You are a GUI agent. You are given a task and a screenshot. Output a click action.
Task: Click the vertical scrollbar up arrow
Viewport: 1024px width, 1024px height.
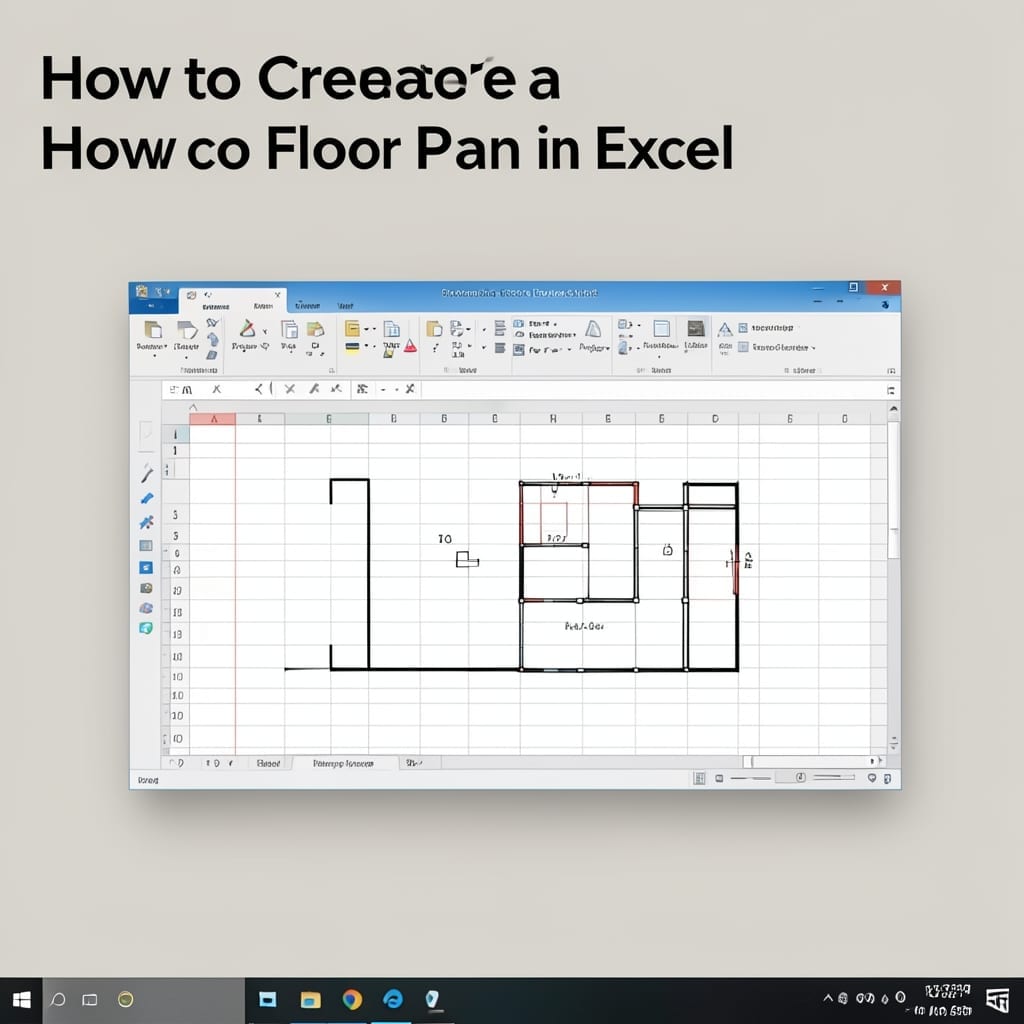tap(893, 409)
